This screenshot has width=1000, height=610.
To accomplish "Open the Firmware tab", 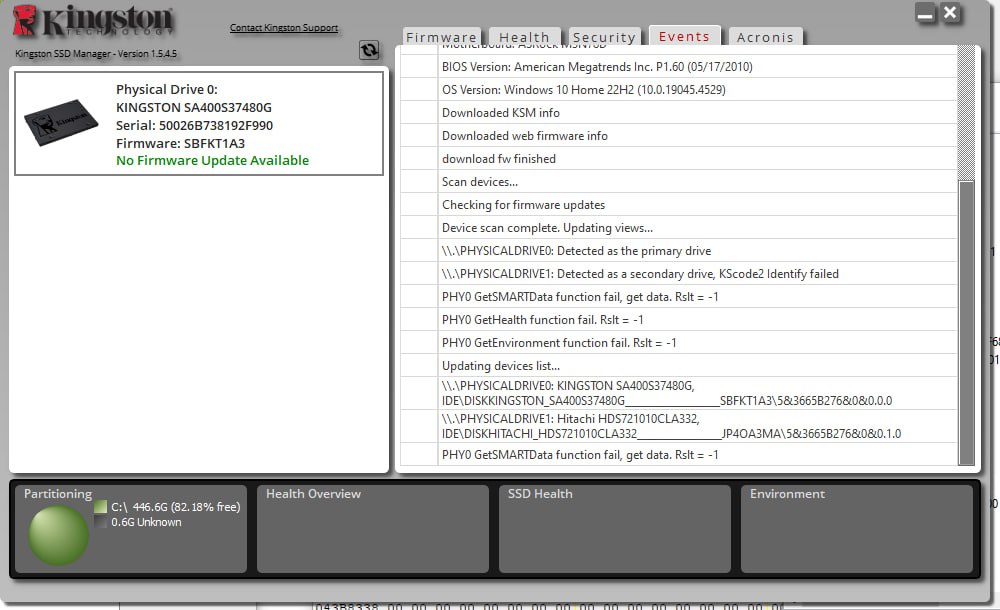I will [x=441, y=37].
